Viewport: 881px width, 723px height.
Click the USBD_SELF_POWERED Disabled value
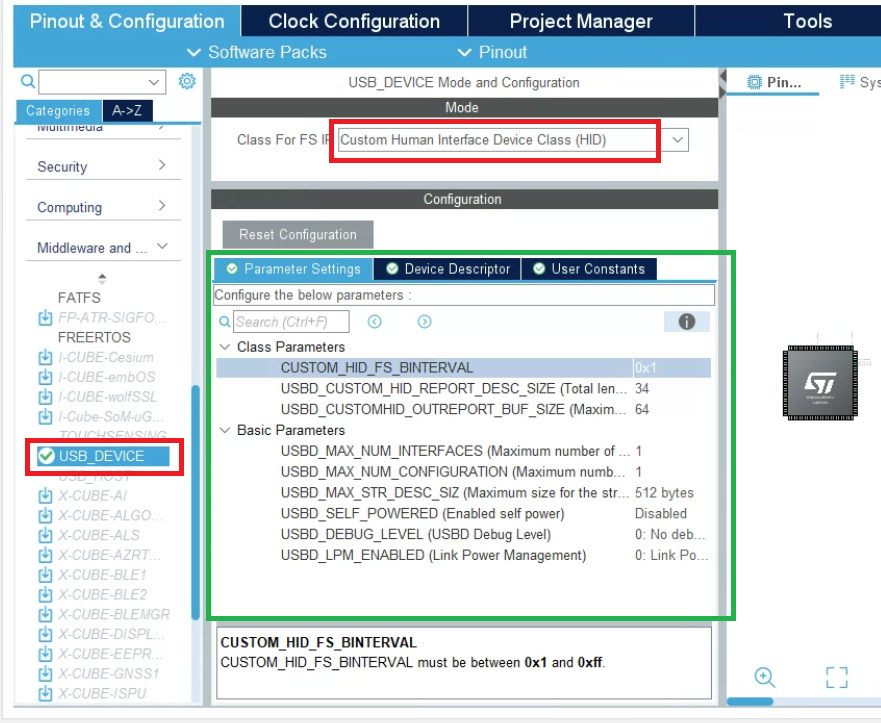point(661,513)
